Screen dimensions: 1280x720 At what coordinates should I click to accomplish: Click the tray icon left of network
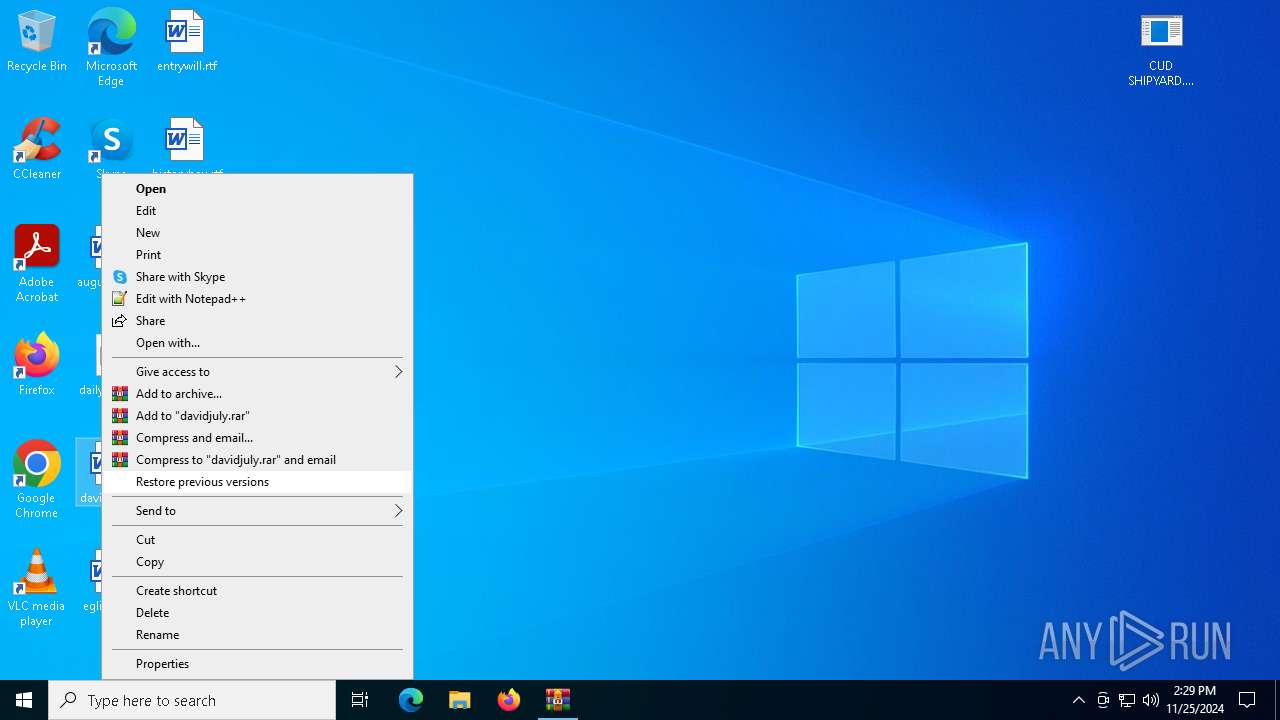pos(1103,700)
